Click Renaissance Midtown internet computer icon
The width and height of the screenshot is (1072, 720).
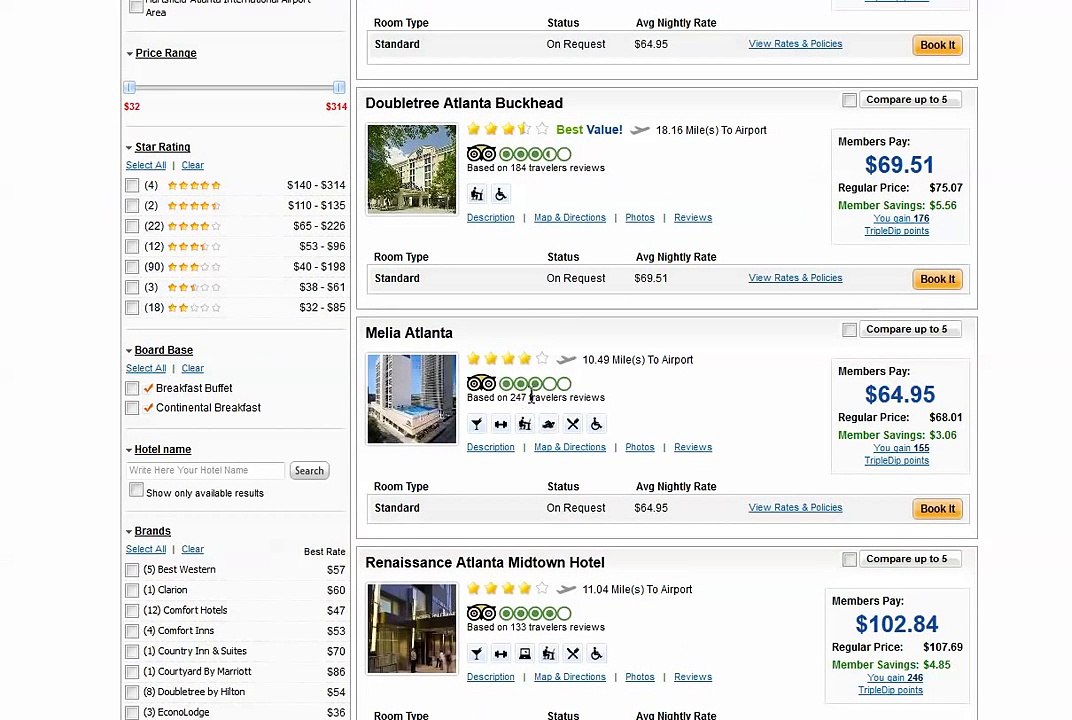[524, 654]
